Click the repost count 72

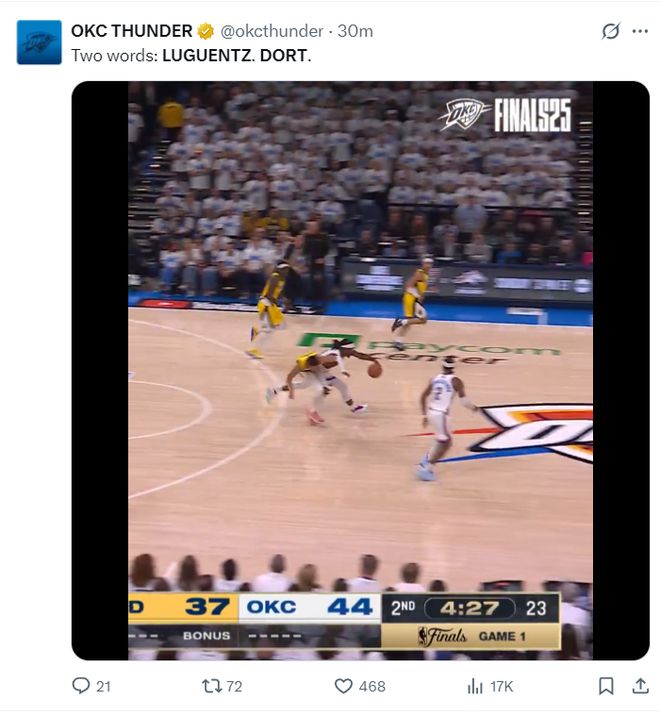(234, 686)
